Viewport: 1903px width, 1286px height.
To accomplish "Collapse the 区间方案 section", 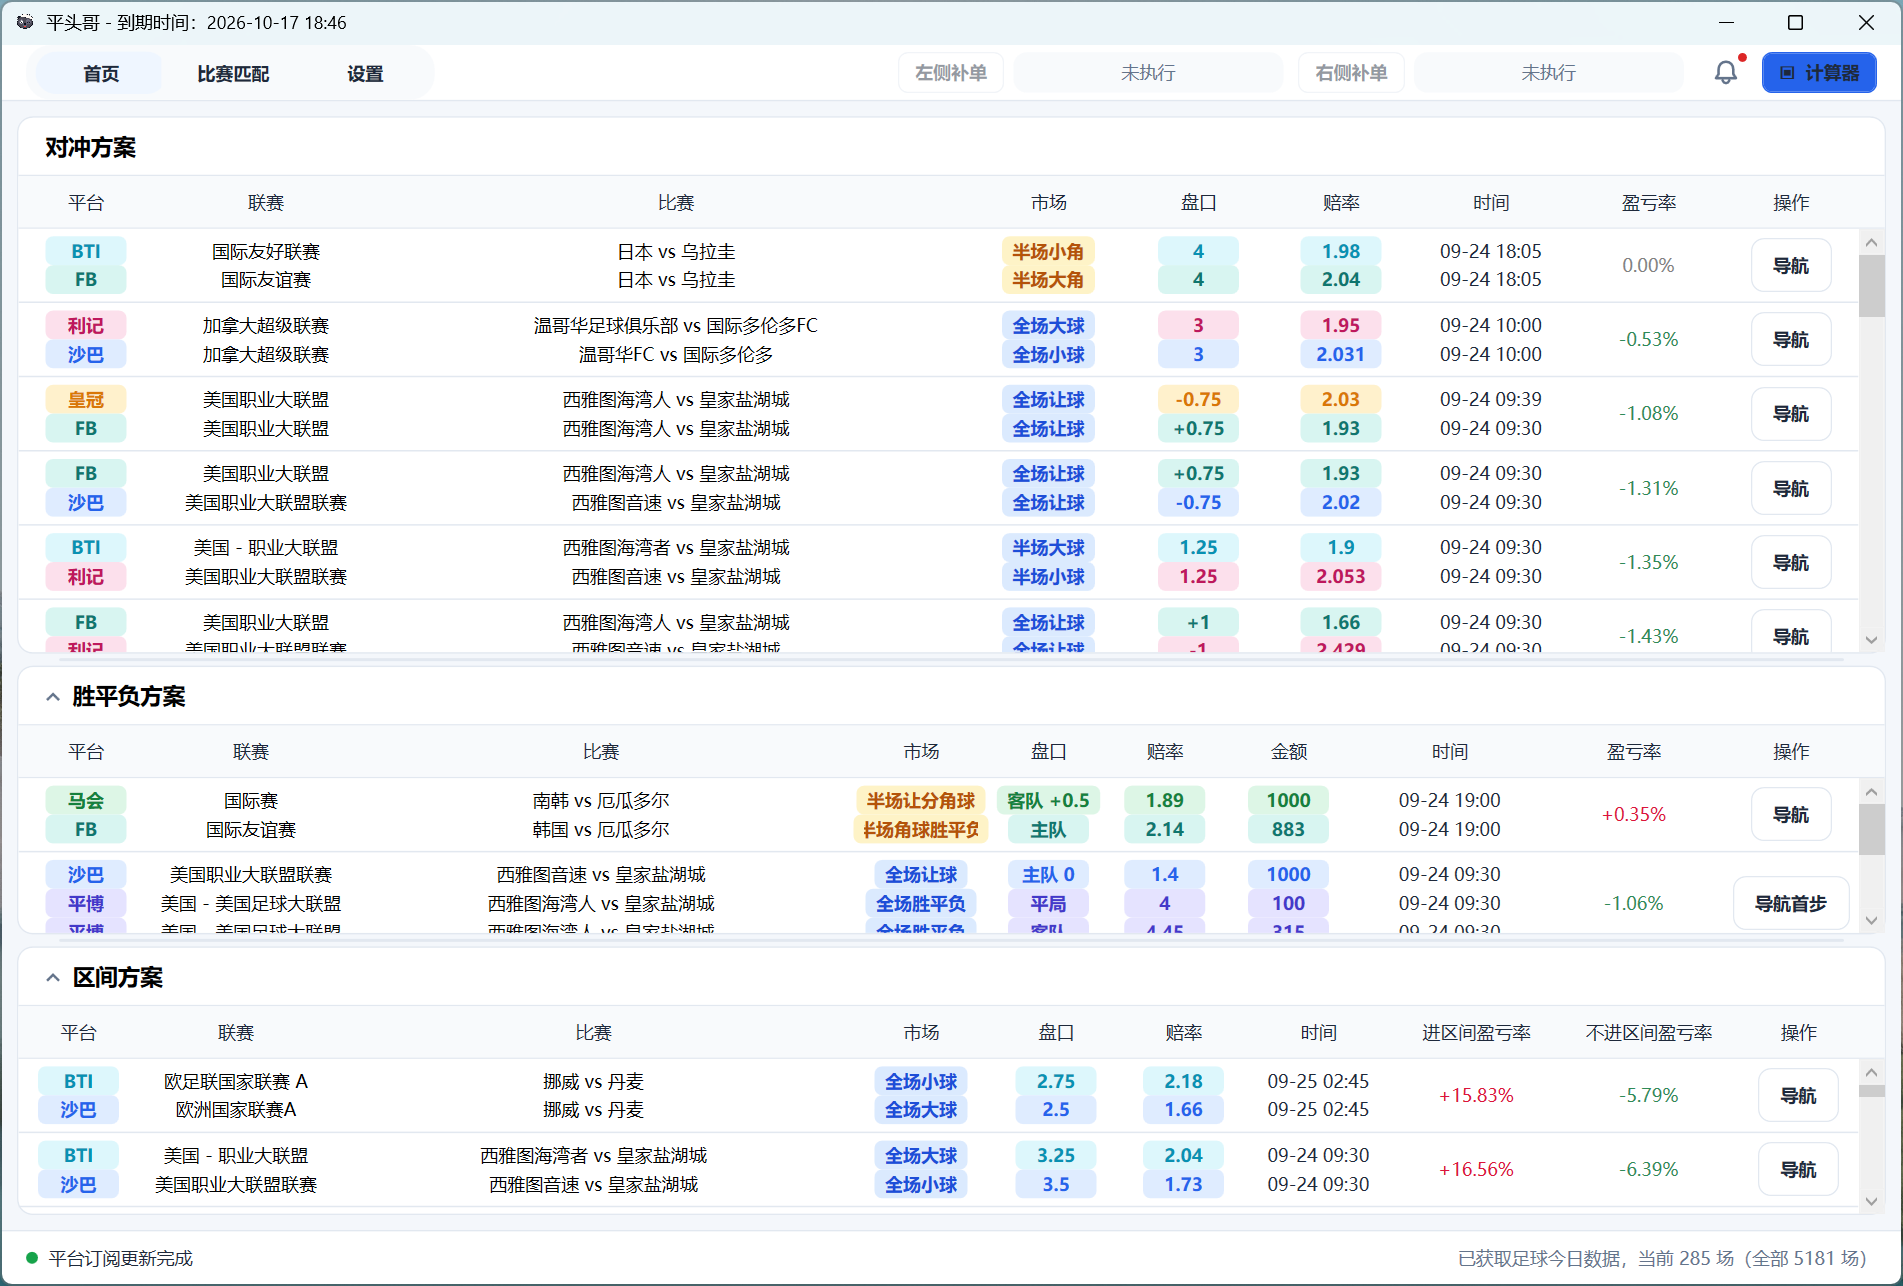I will (x=53, y=978).
